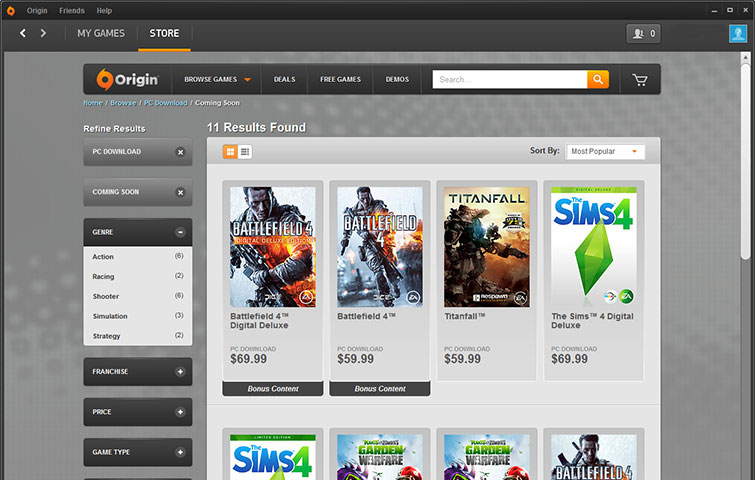This screenshot has height=480, width=755.
Task: Open the Help menu
Action: point(104,11)
